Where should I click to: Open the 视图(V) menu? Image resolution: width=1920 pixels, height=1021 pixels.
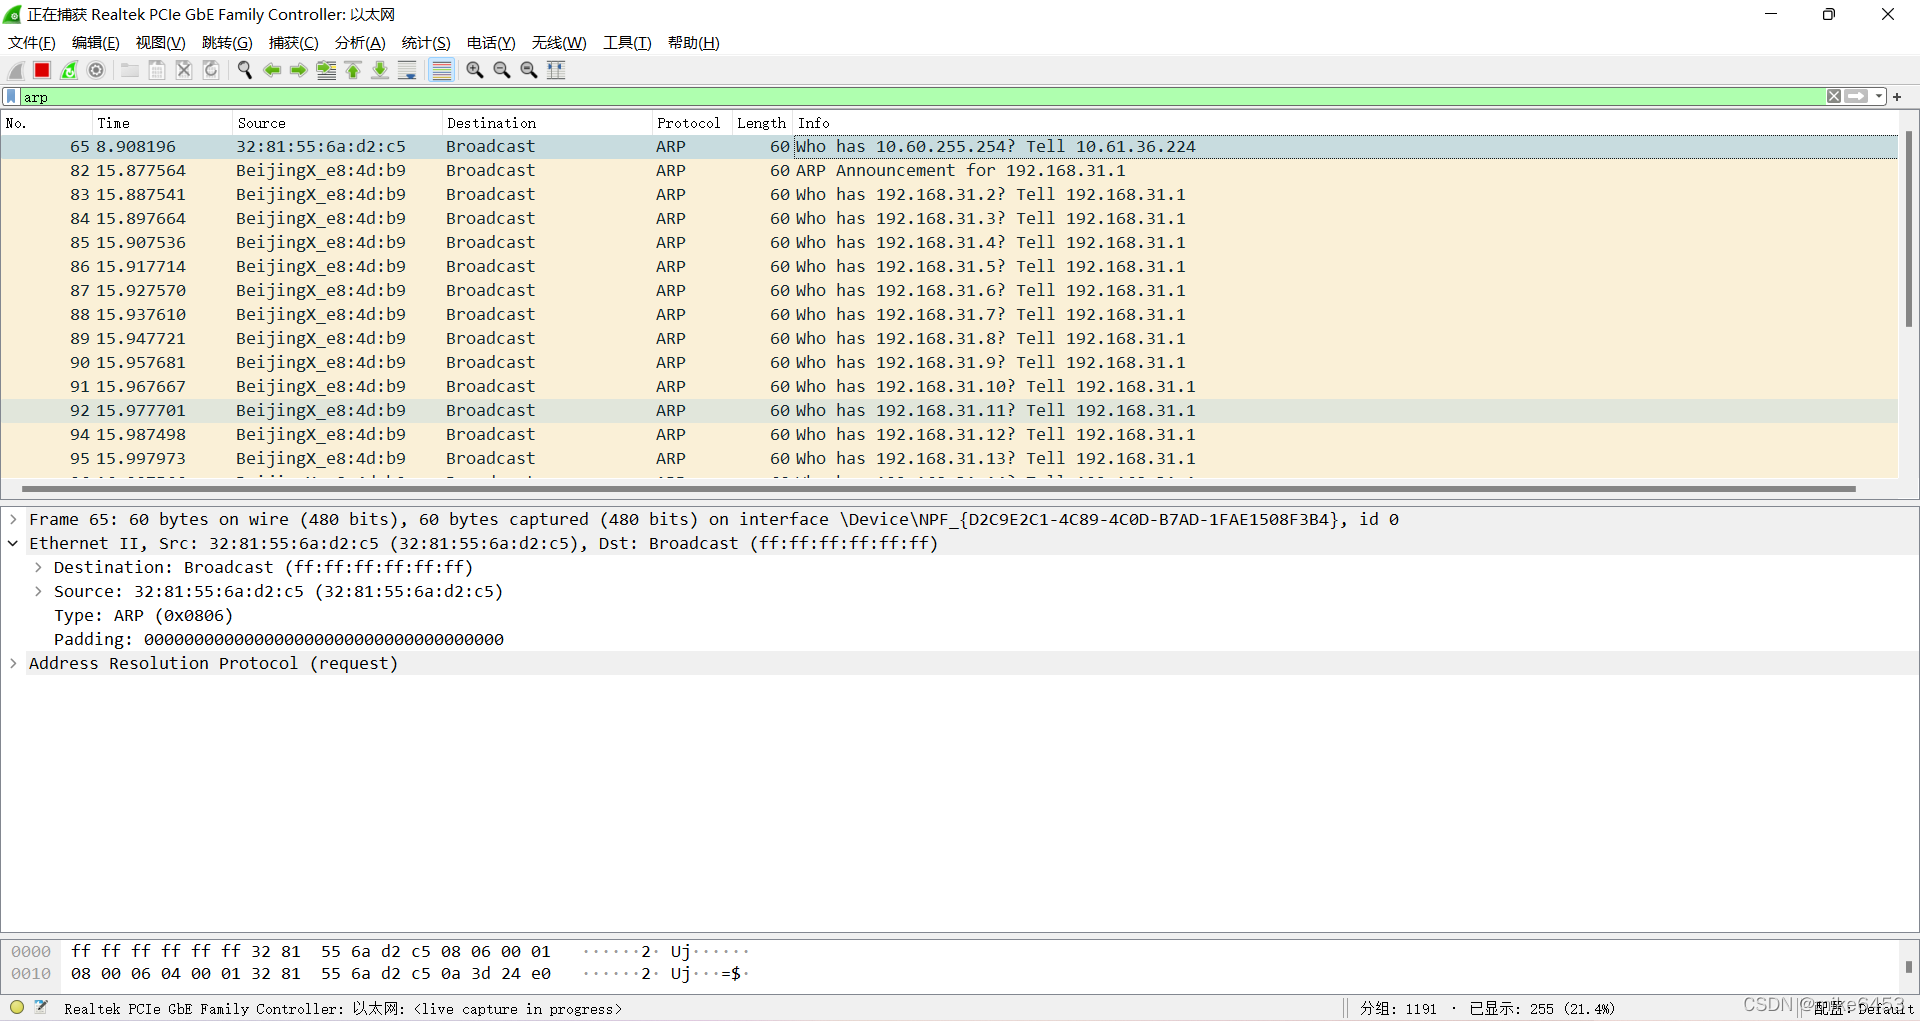(161, 43)
